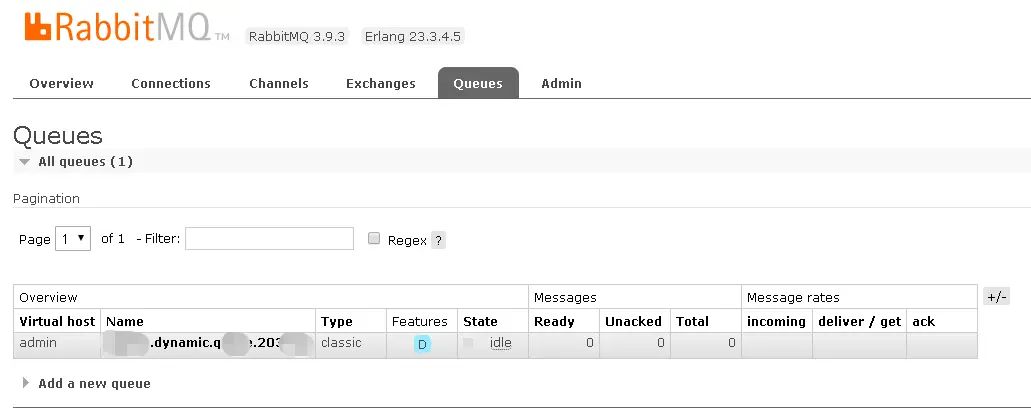Viewport: 1031px width, 408px height.
Task: Open the Page number dropdown
Action: click(x=73, y=239)
